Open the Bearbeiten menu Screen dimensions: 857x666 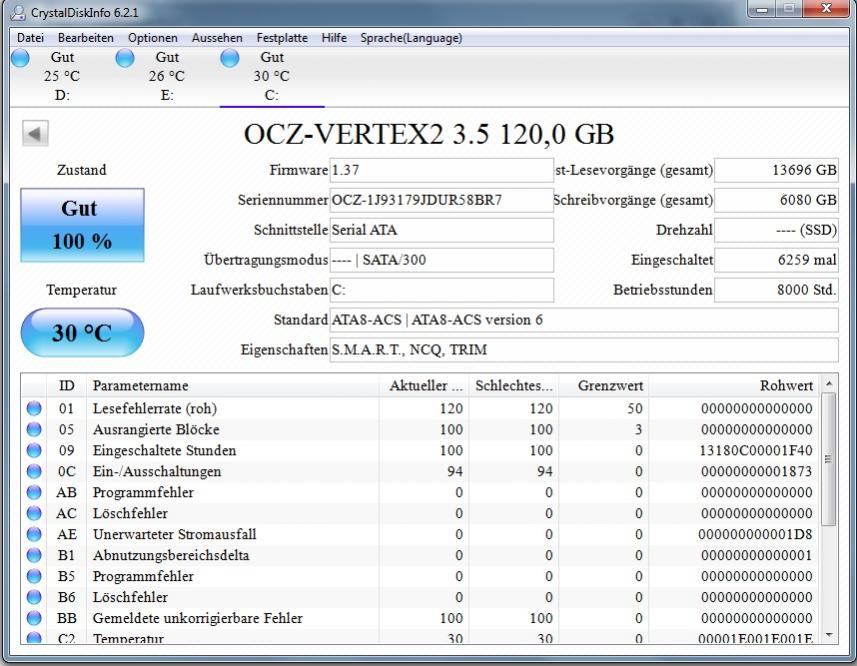(86, 38)
